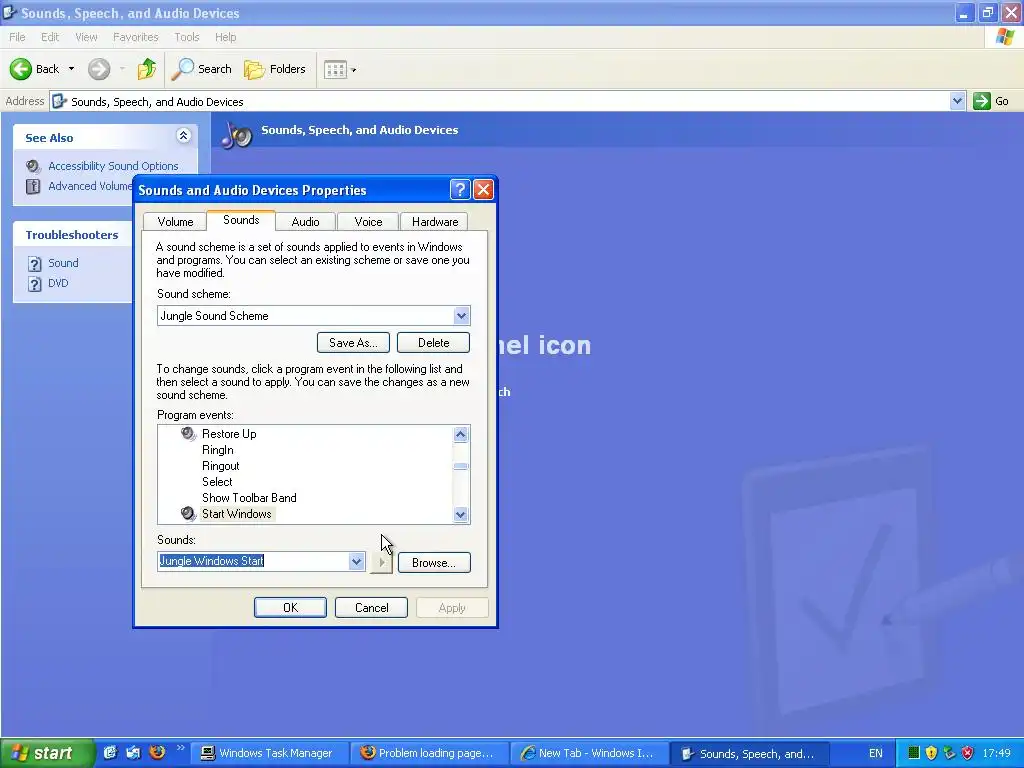Select RingIn program event
Image resolution: width=1024 pixels, height=768 pixels.
(x=217, y=450)
